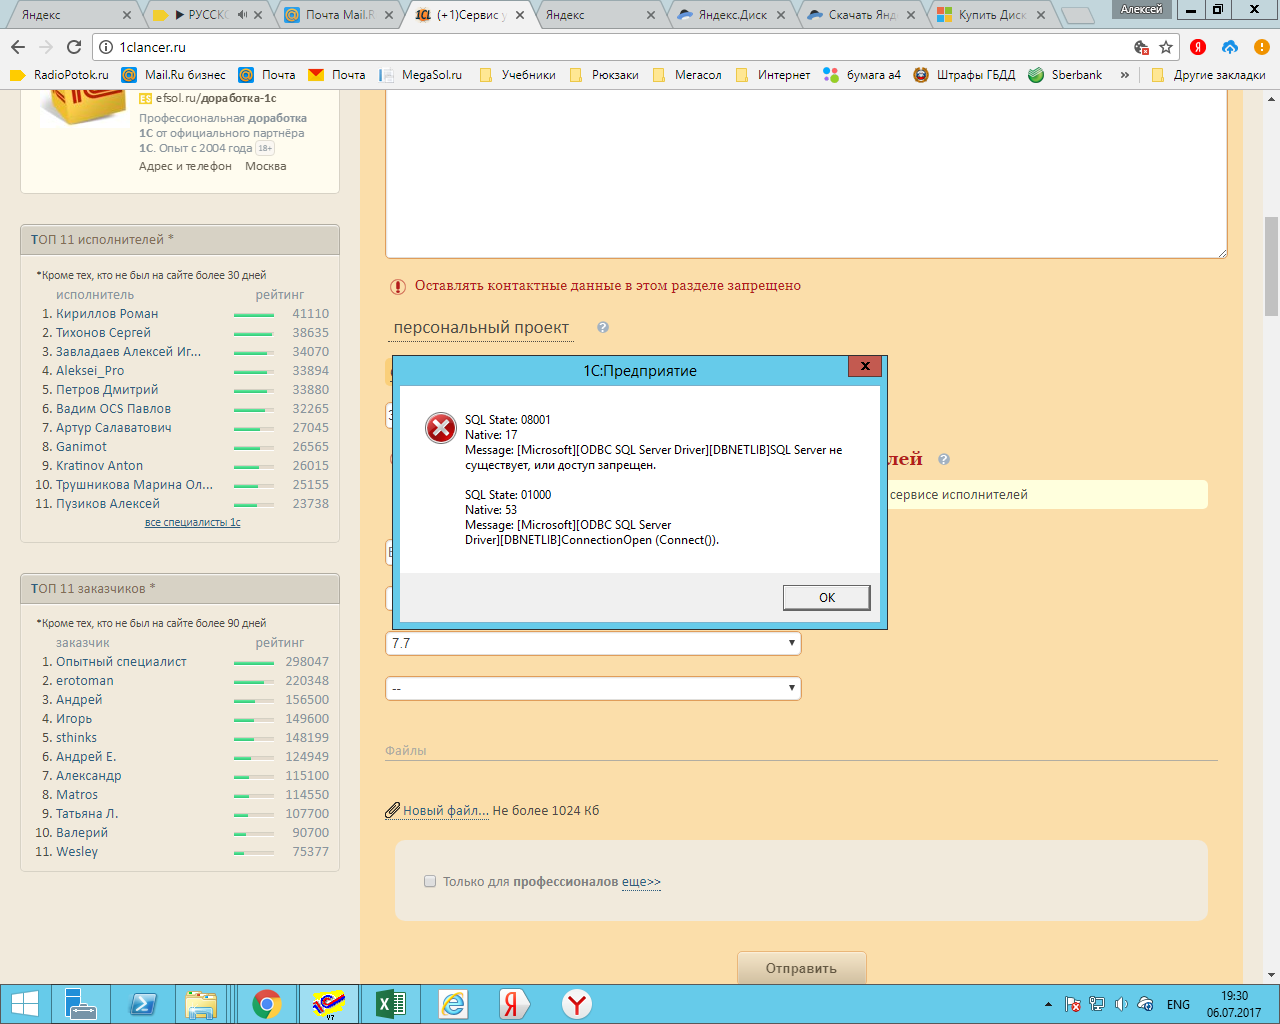Click the Новый файл attachment link

tap(445, 810)
